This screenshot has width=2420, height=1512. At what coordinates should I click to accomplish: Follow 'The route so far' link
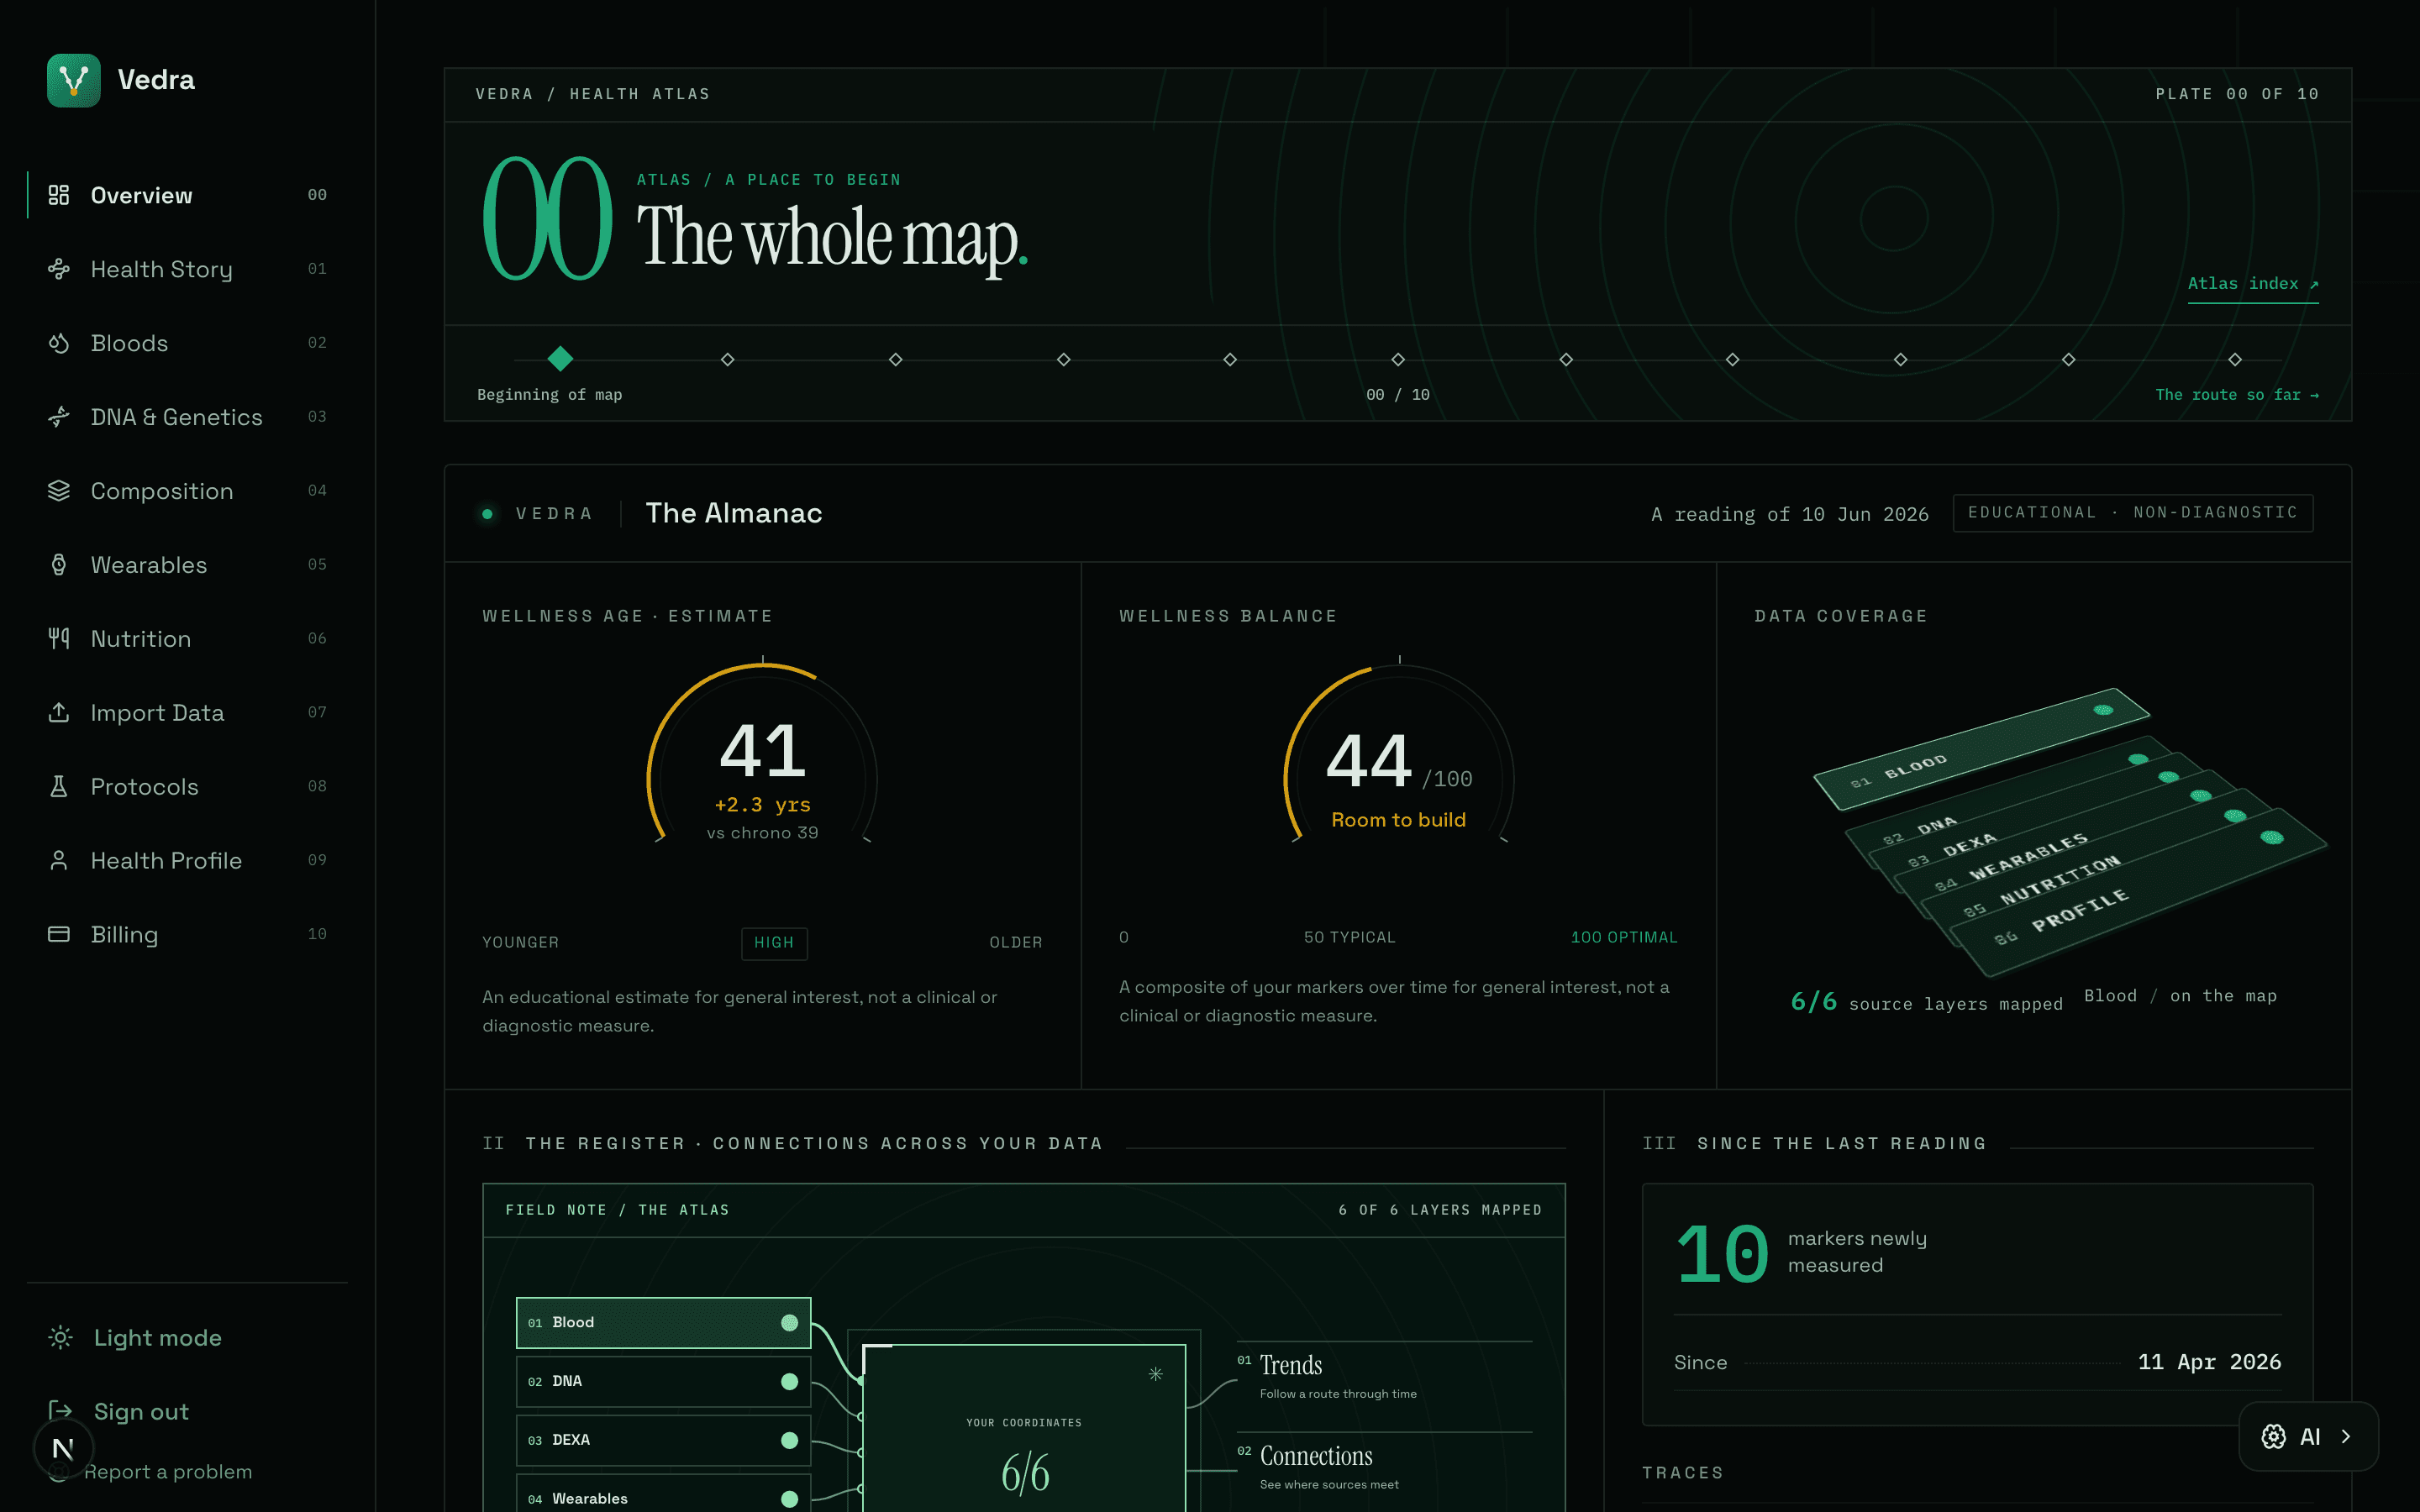[x=2237, y=395]
